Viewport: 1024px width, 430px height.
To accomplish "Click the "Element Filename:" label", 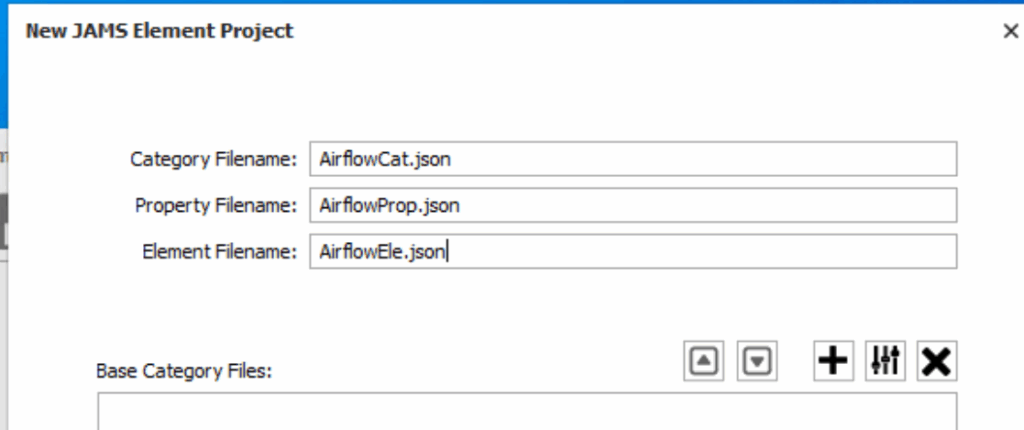I will 220,251.
